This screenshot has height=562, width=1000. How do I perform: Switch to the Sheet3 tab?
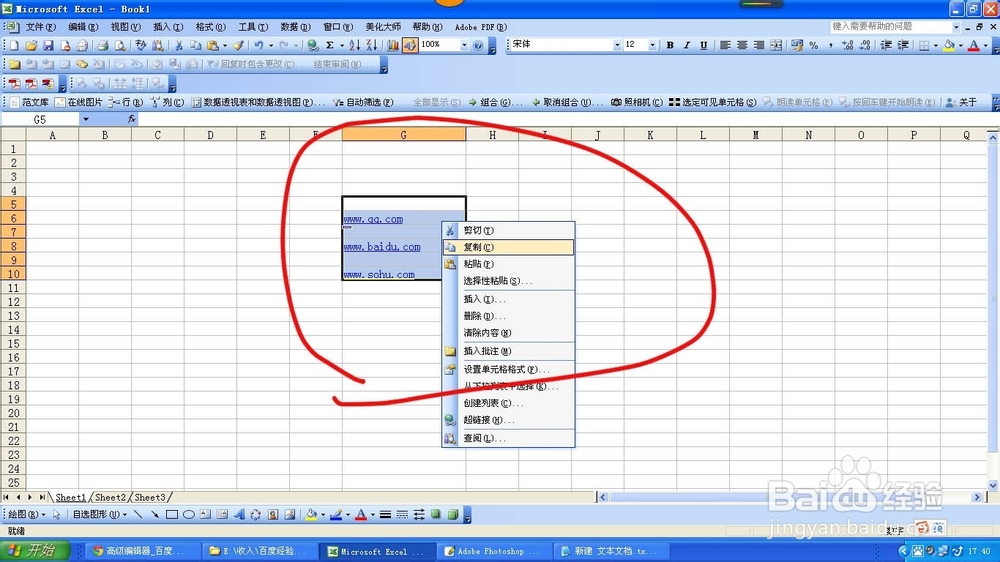point(150,497)
